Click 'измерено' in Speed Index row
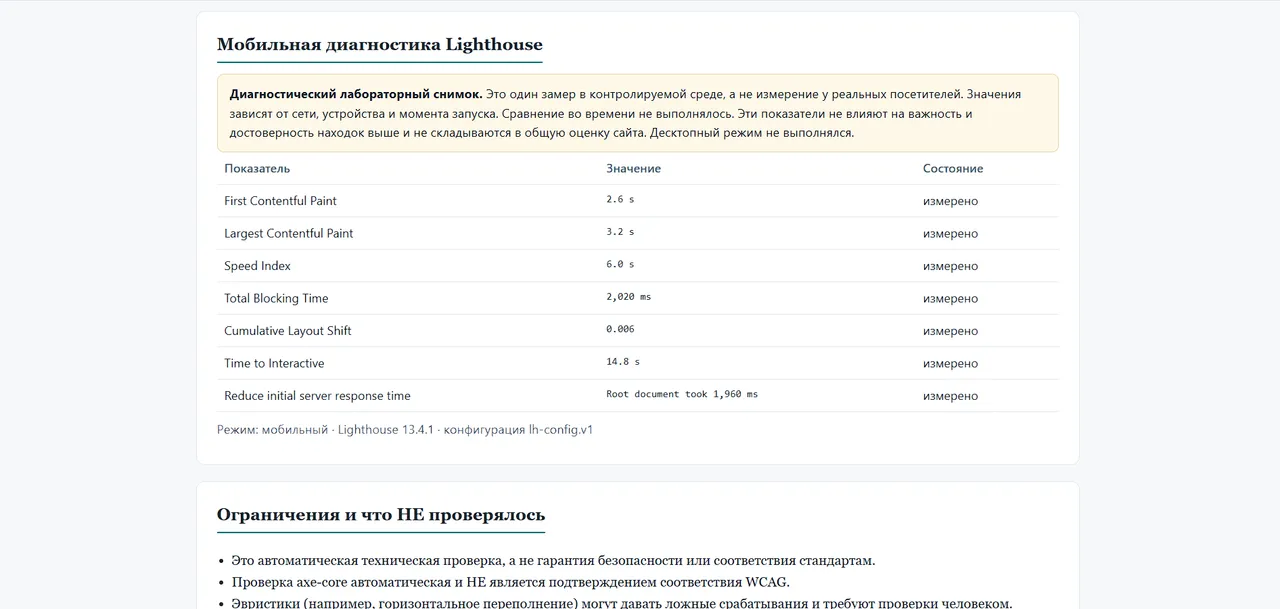This screenshot has height=609, width=1280. click(950, 266)
